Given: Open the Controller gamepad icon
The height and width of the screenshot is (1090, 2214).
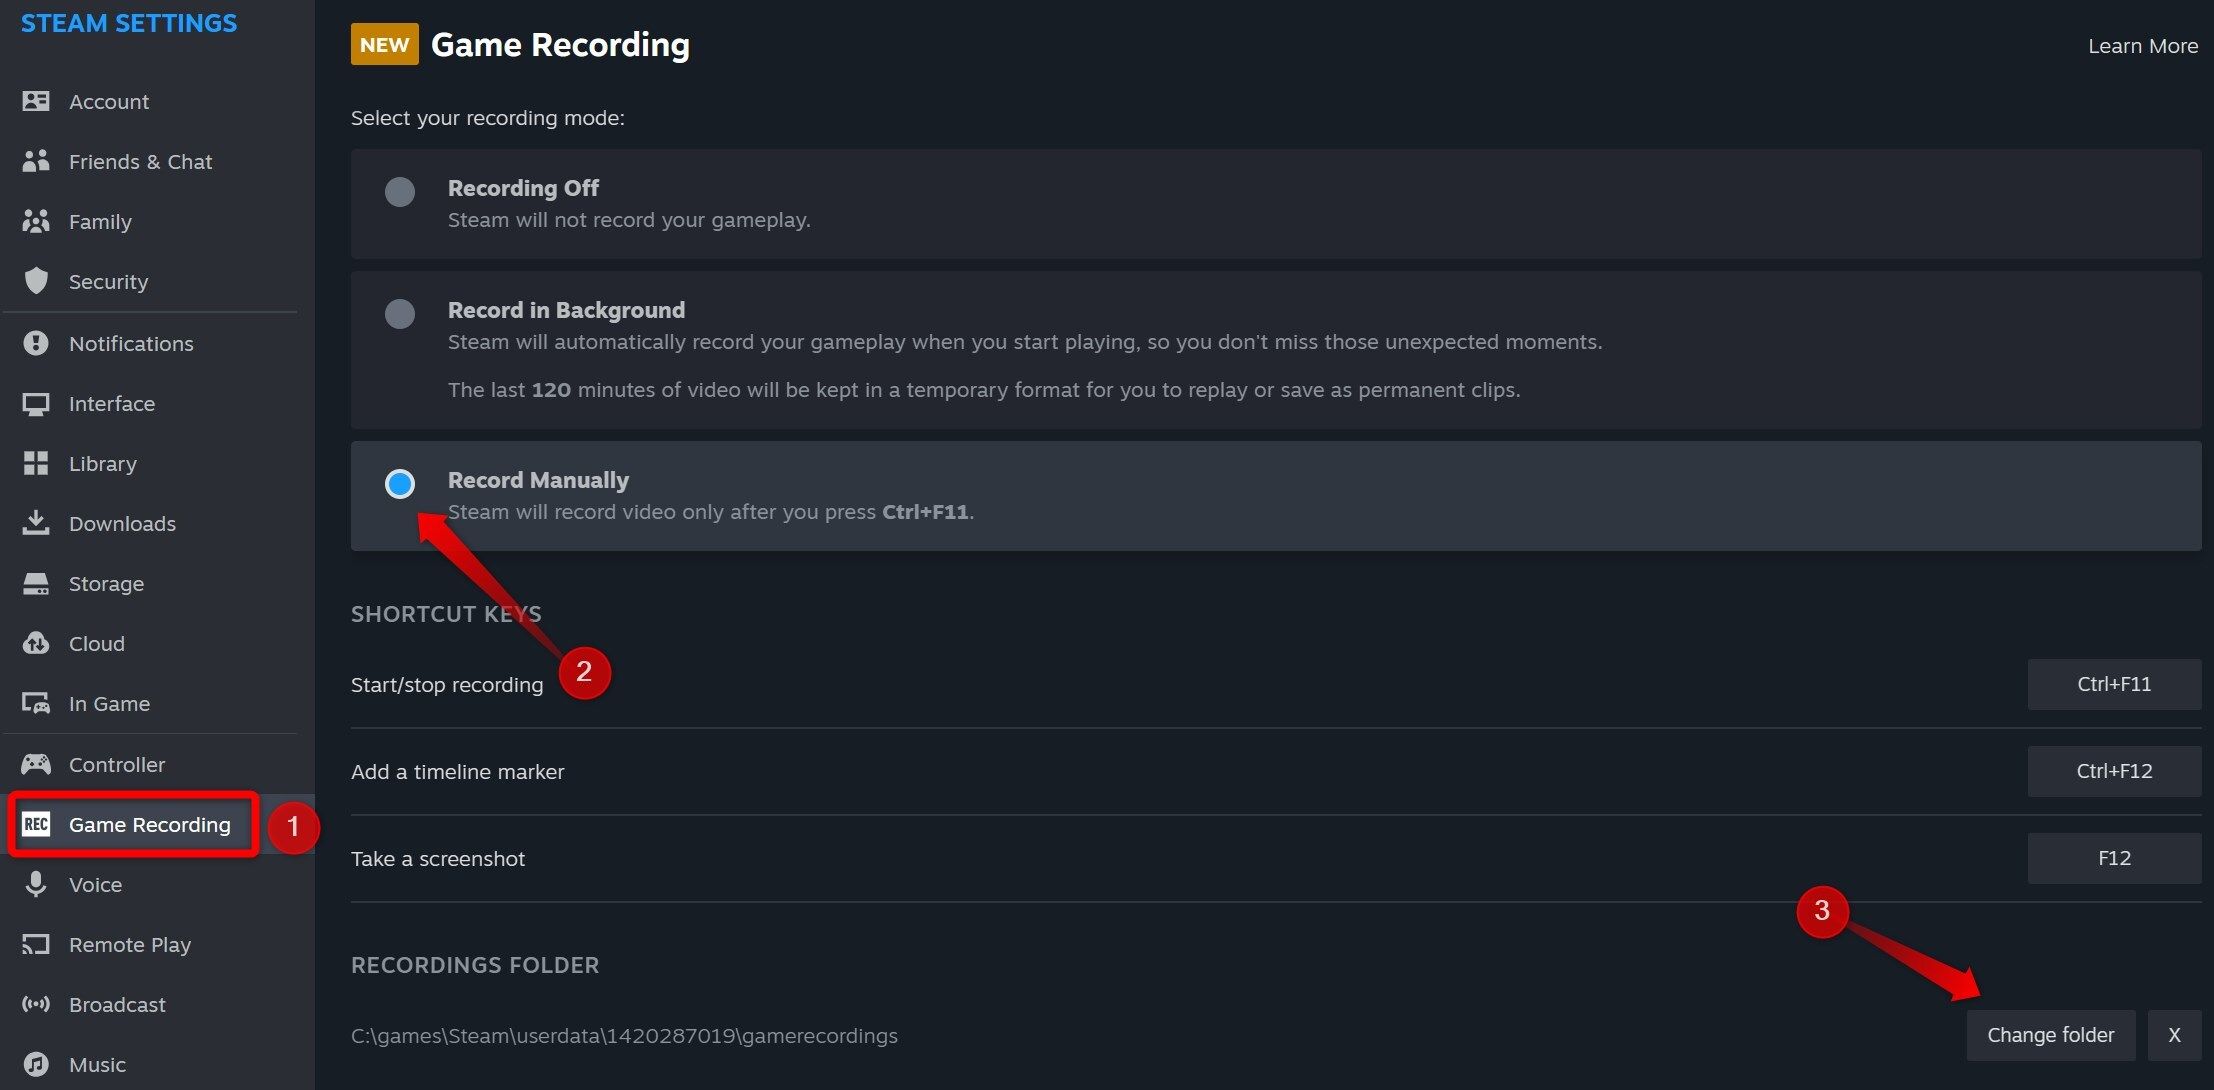Looking at the screenshot, I should tap(36, 764).
